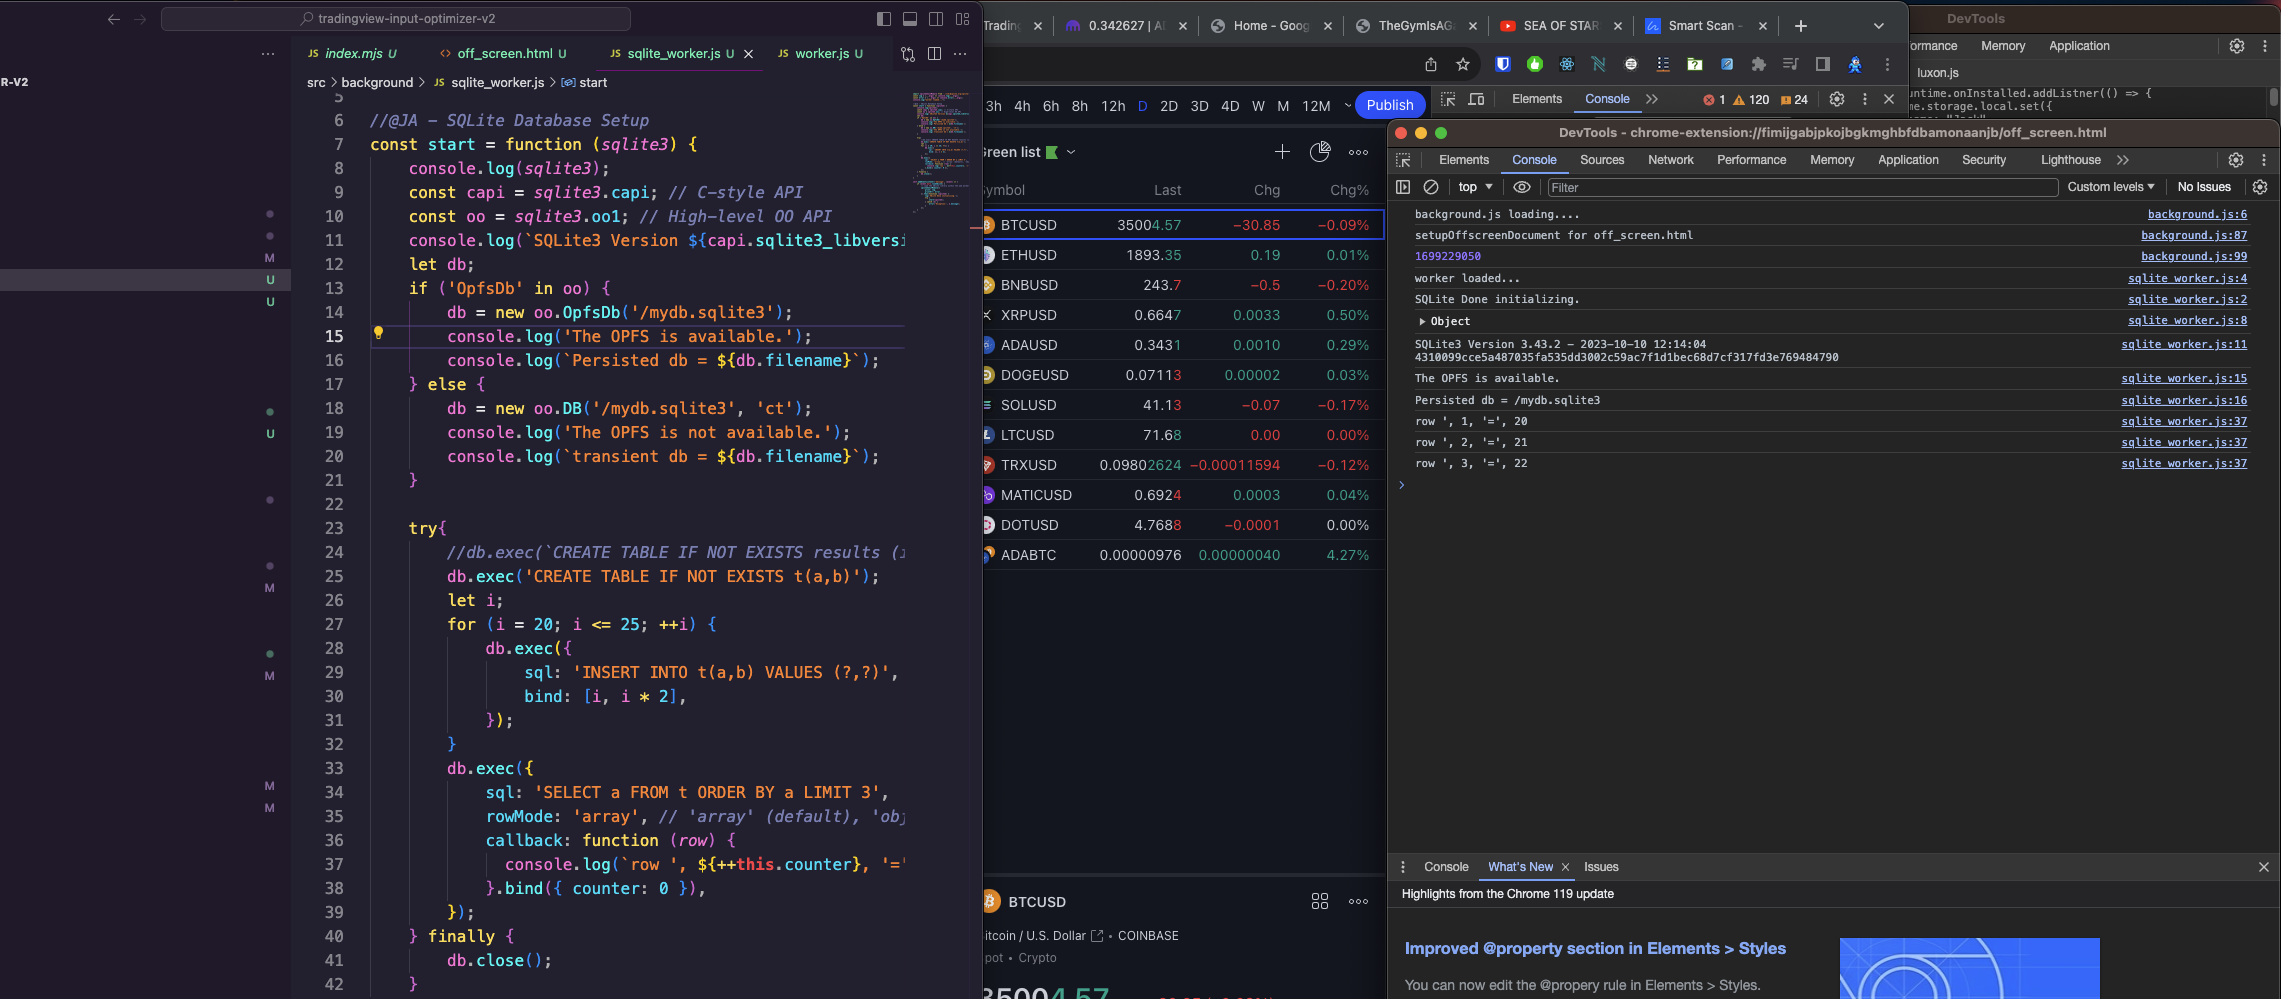Open Chrome Extensions puzzle icon
Viewport: 2281px width, 999px height.
coord(1759,64)
